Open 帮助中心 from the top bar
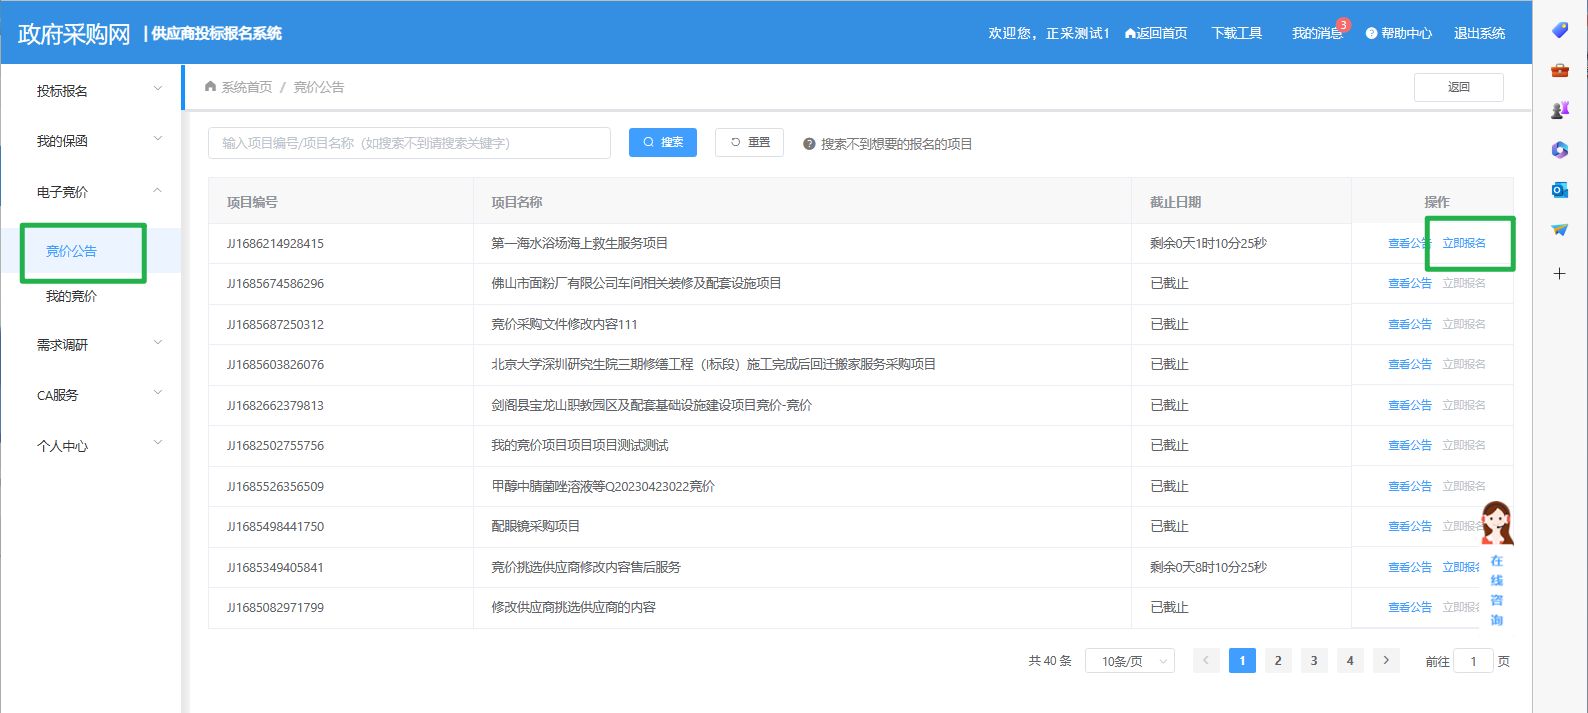 tap(1399, 33)
